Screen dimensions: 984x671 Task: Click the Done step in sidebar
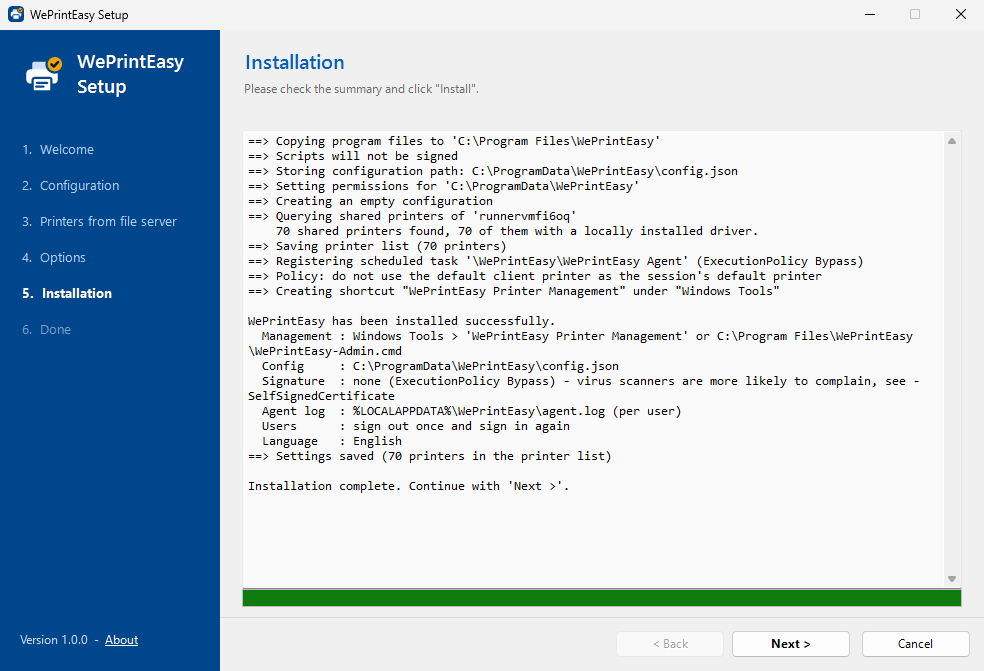pos(46,330)
